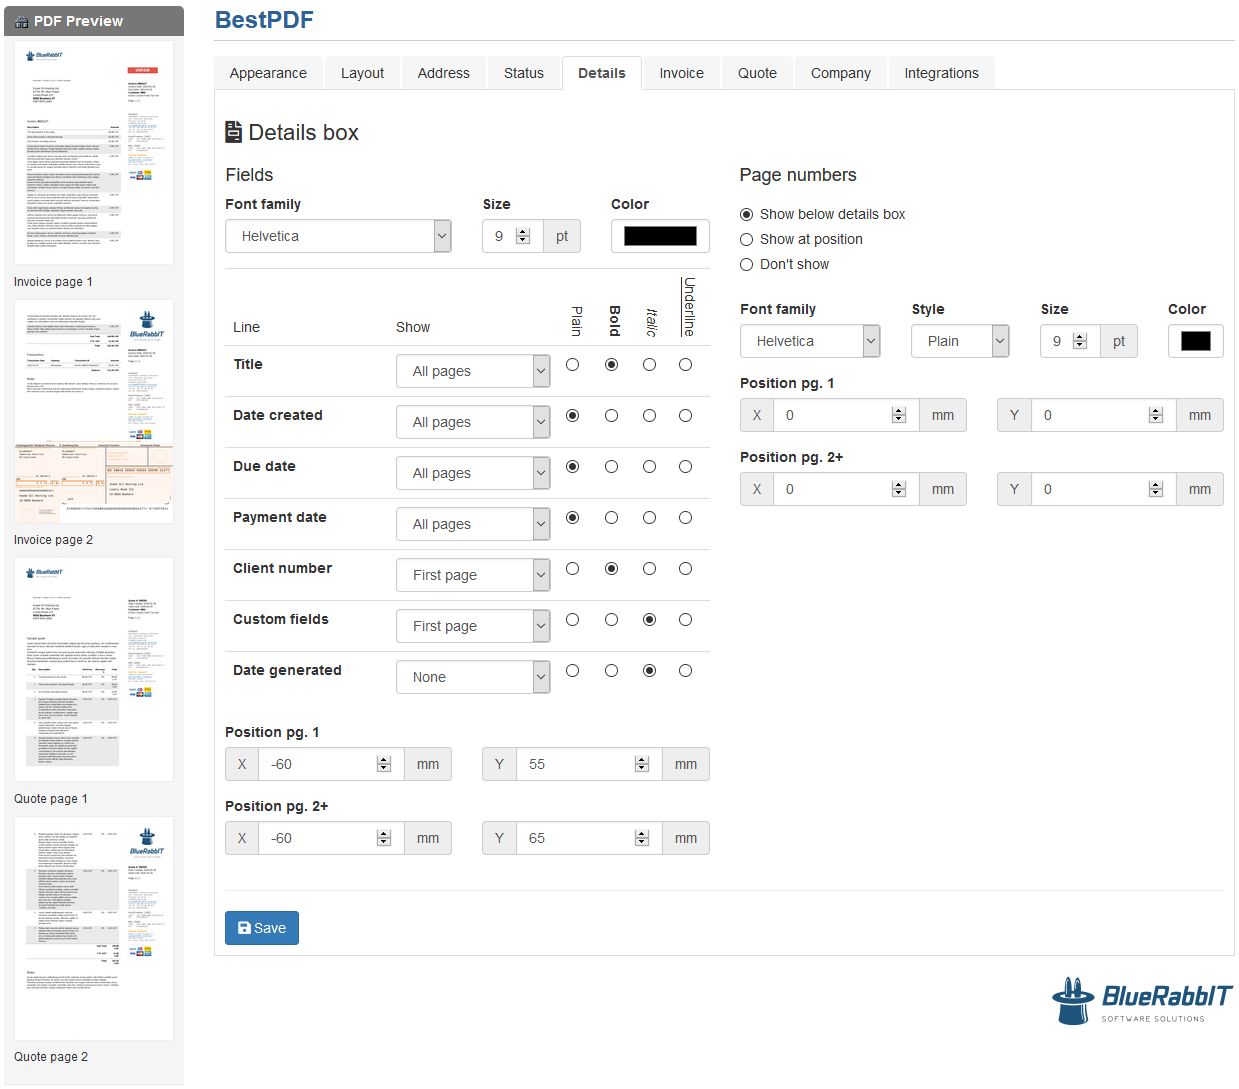1239x1089 pixels.
Task: Open the Invoice page 2 thumbnail
Action: [93, 409]
